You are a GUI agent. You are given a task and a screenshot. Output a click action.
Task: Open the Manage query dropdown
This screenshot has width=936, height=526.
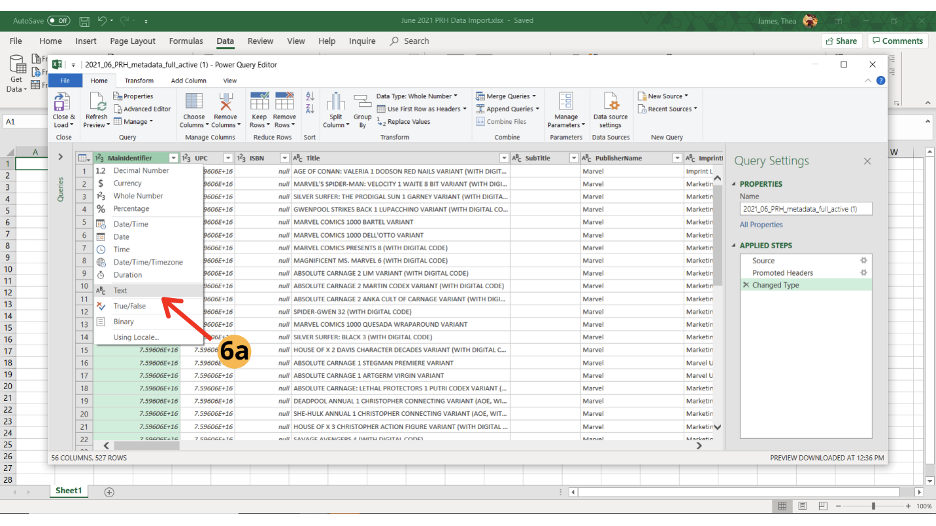134,122
